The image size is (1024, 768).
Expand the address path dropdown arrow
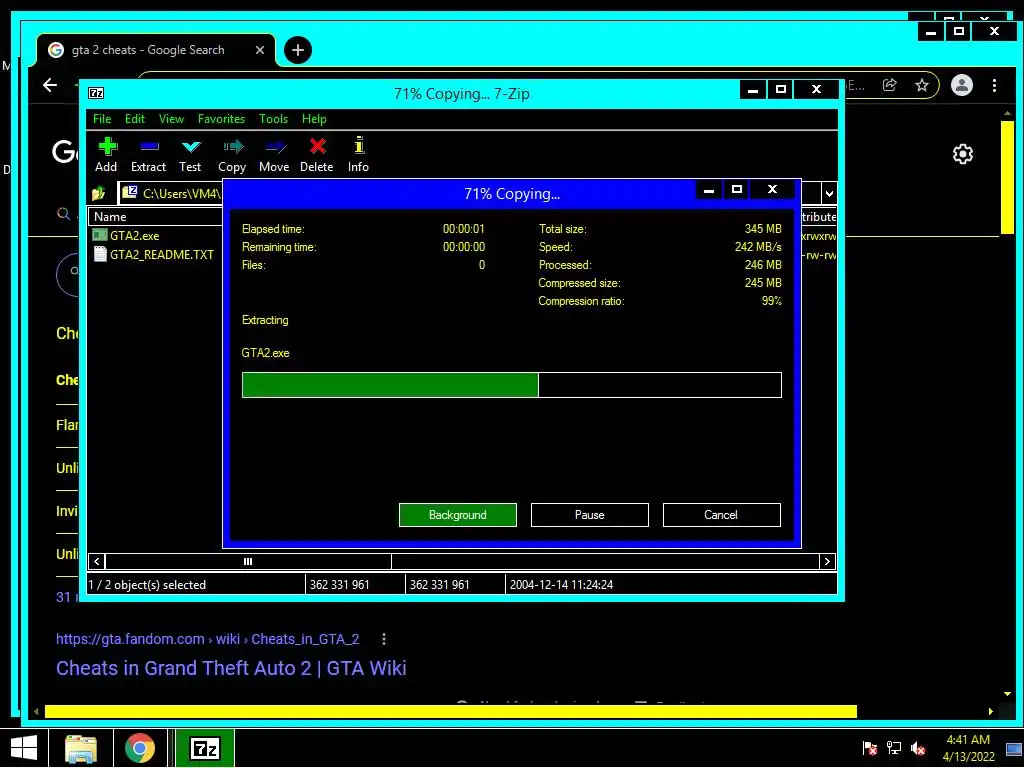829,193
